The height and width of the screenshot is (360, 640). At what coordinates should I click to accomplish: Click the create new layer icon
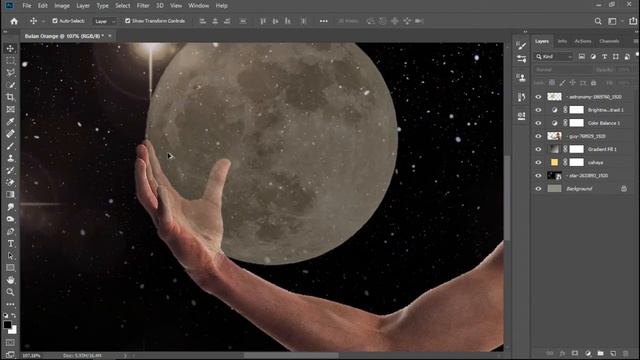pyautogui.click(x=613, y=353)
